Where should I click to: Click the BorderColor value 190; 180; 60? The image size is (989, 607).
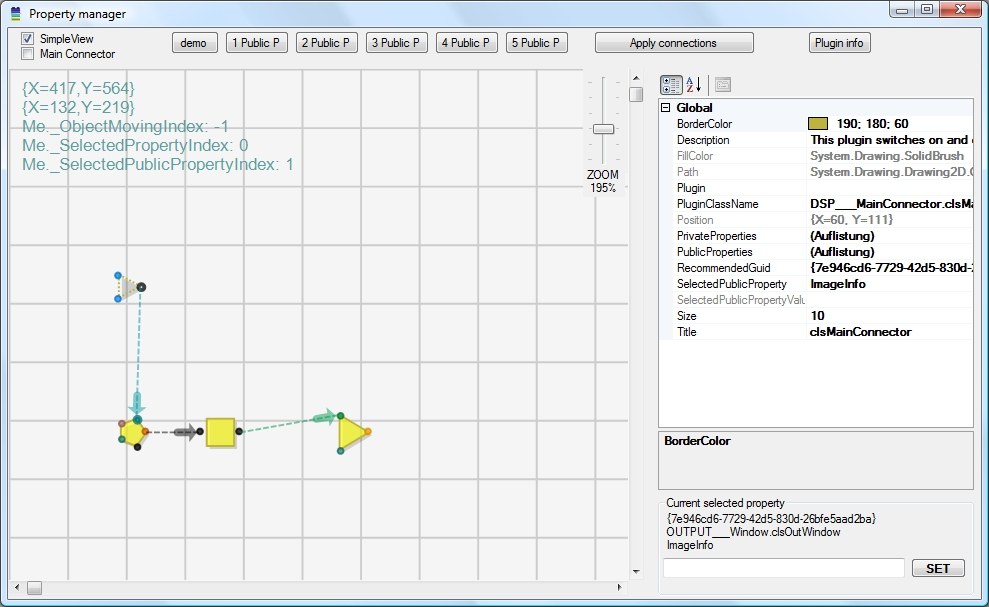point(872,124)
